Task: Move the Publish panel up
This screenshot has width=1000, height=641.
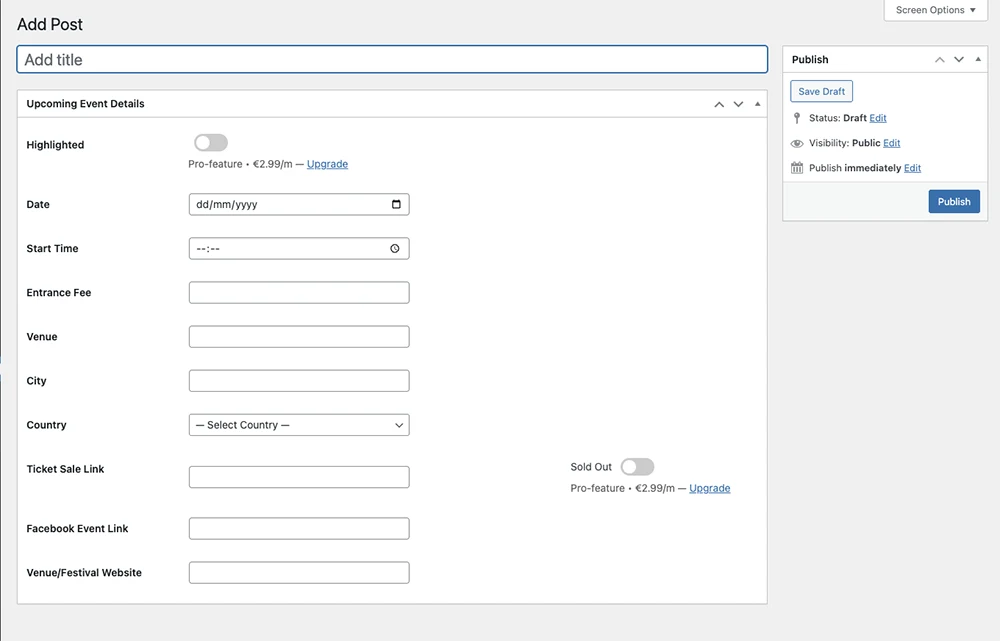Action: coord(939,60)
